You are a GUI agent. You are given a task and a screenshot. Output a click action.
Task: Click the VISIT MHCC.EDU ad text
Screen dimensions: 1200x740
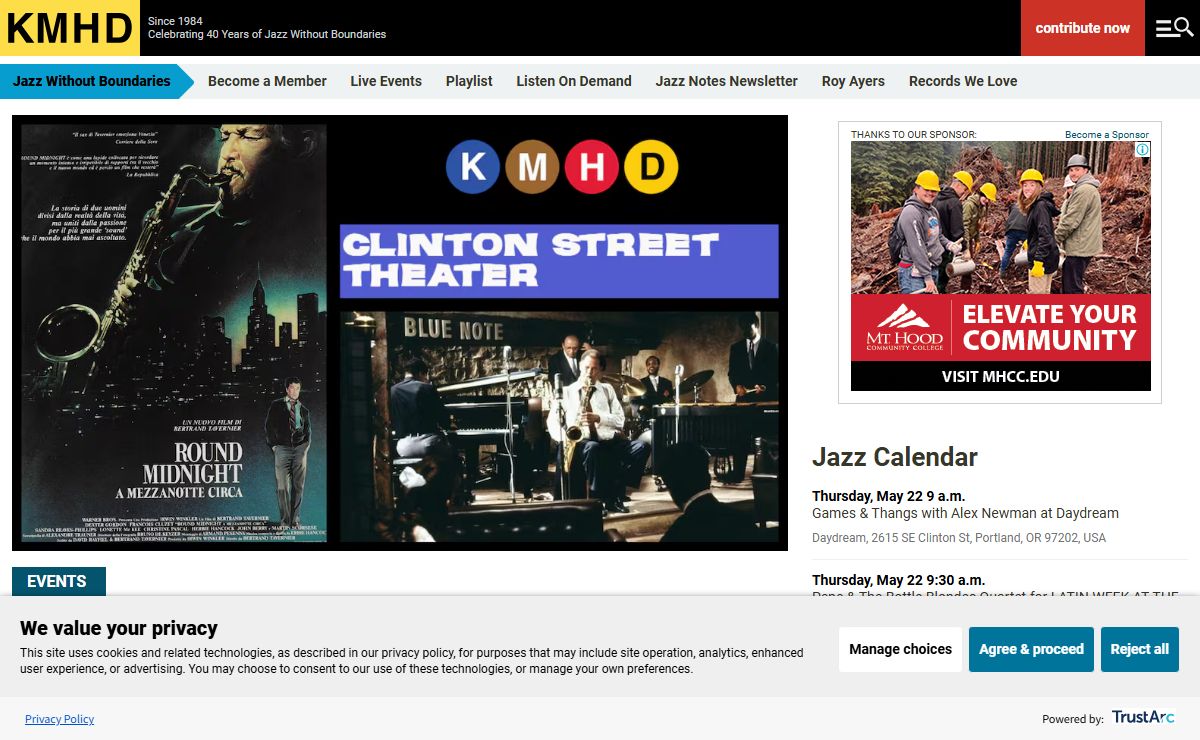[1001, 377]
